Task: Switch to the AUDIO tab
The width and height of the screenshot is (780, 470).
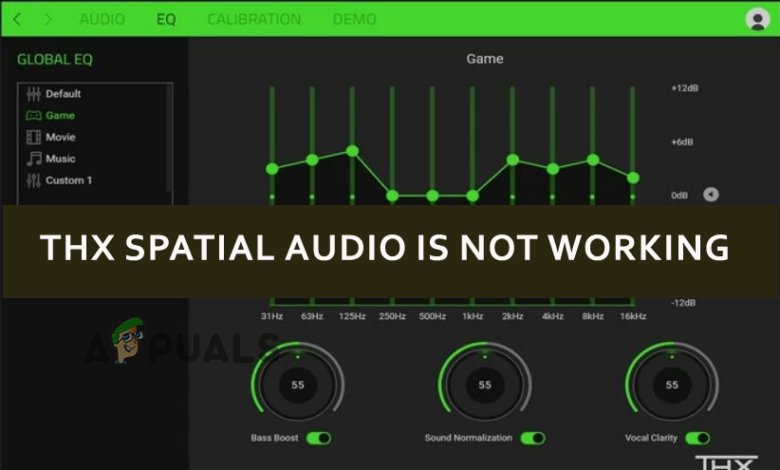Action: (102, 19)
